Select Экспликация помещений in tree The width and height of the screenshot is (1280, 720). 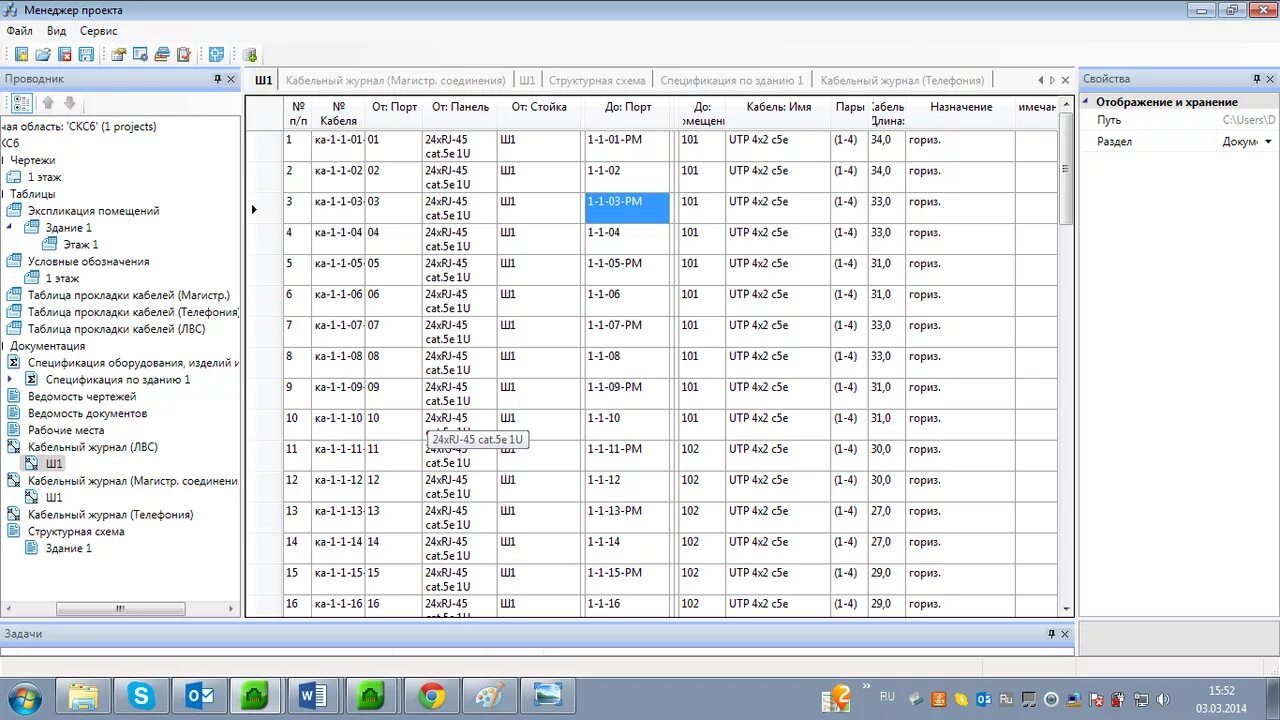pos(93,211)
